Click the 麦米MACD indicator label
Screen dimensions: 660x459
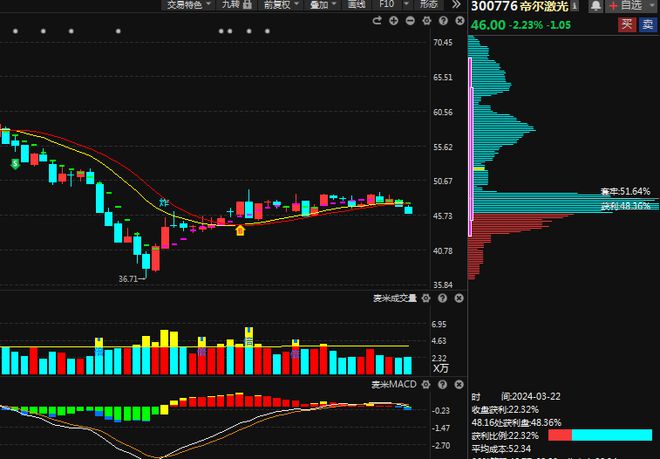point(394,384)
